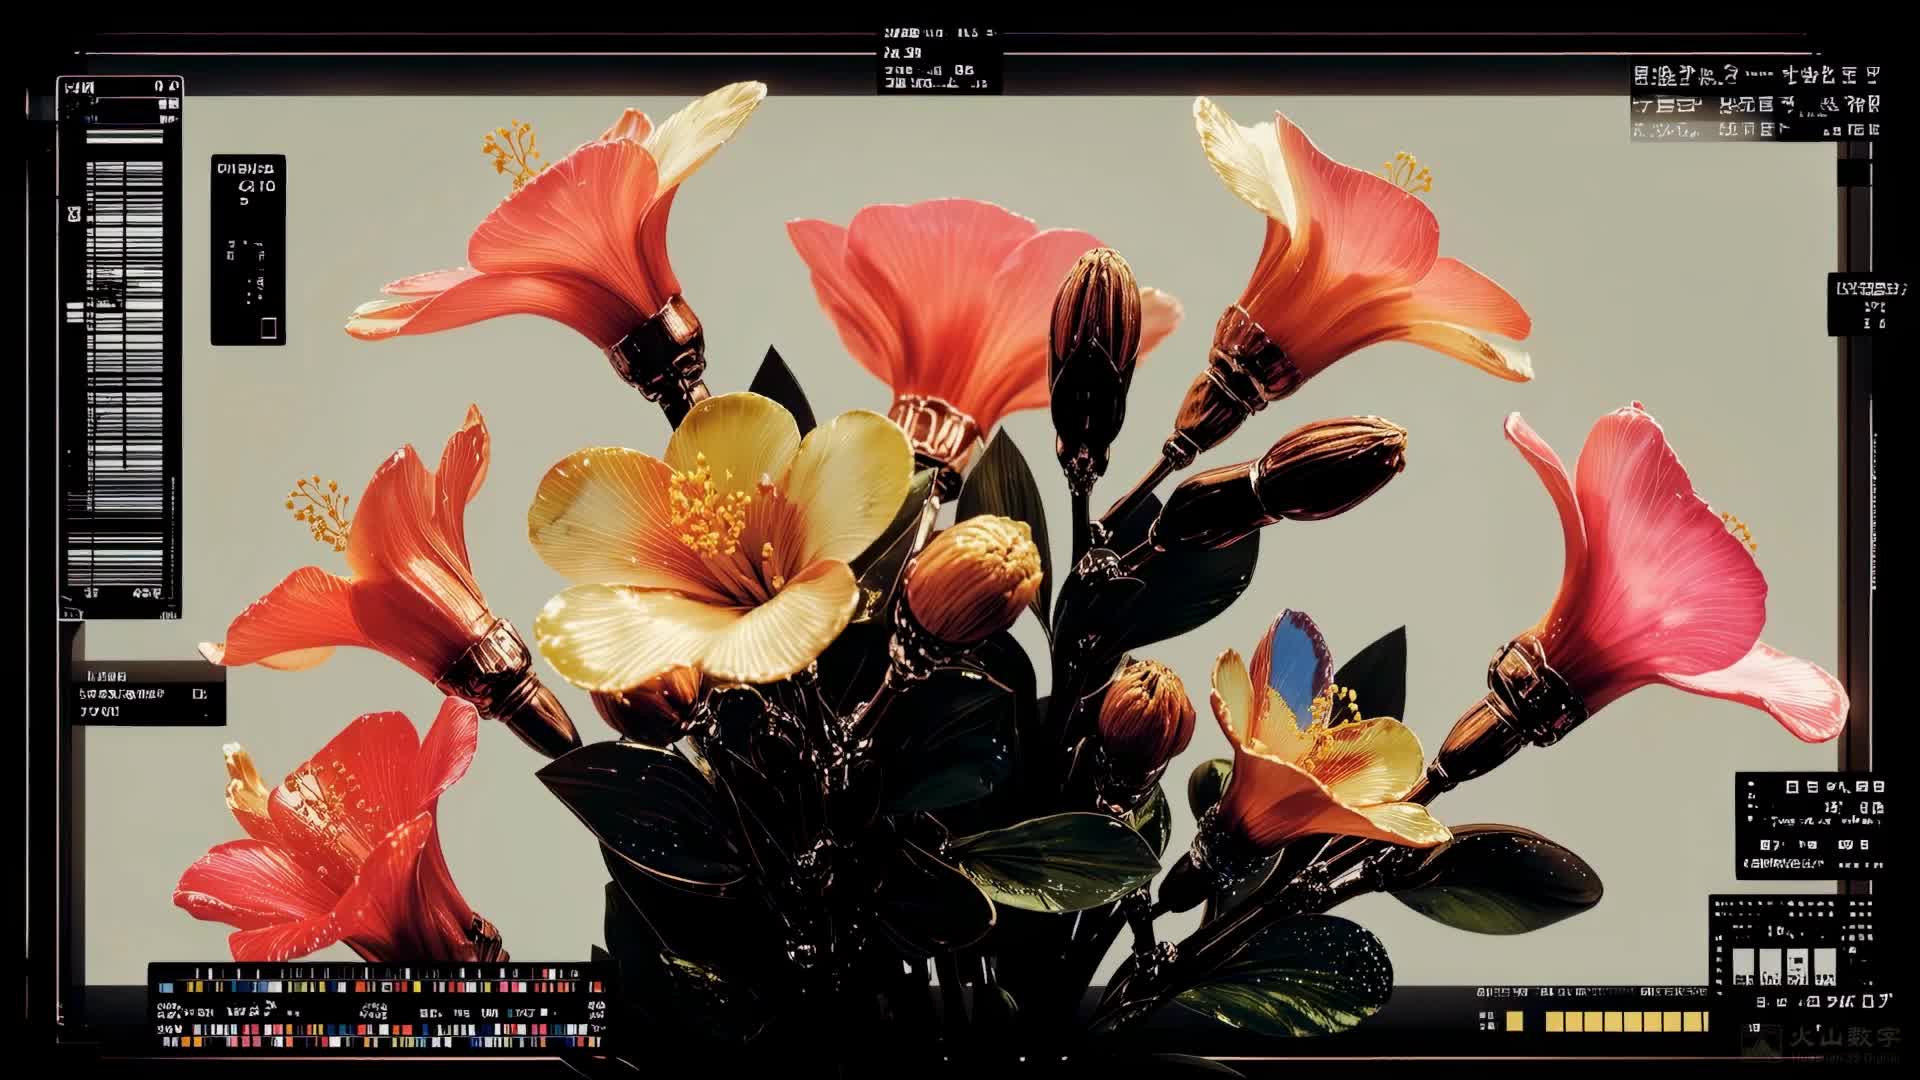Click the small square icon in the bottom color strip
This screenshot has height=1080, width=1920.
[387, 987]
